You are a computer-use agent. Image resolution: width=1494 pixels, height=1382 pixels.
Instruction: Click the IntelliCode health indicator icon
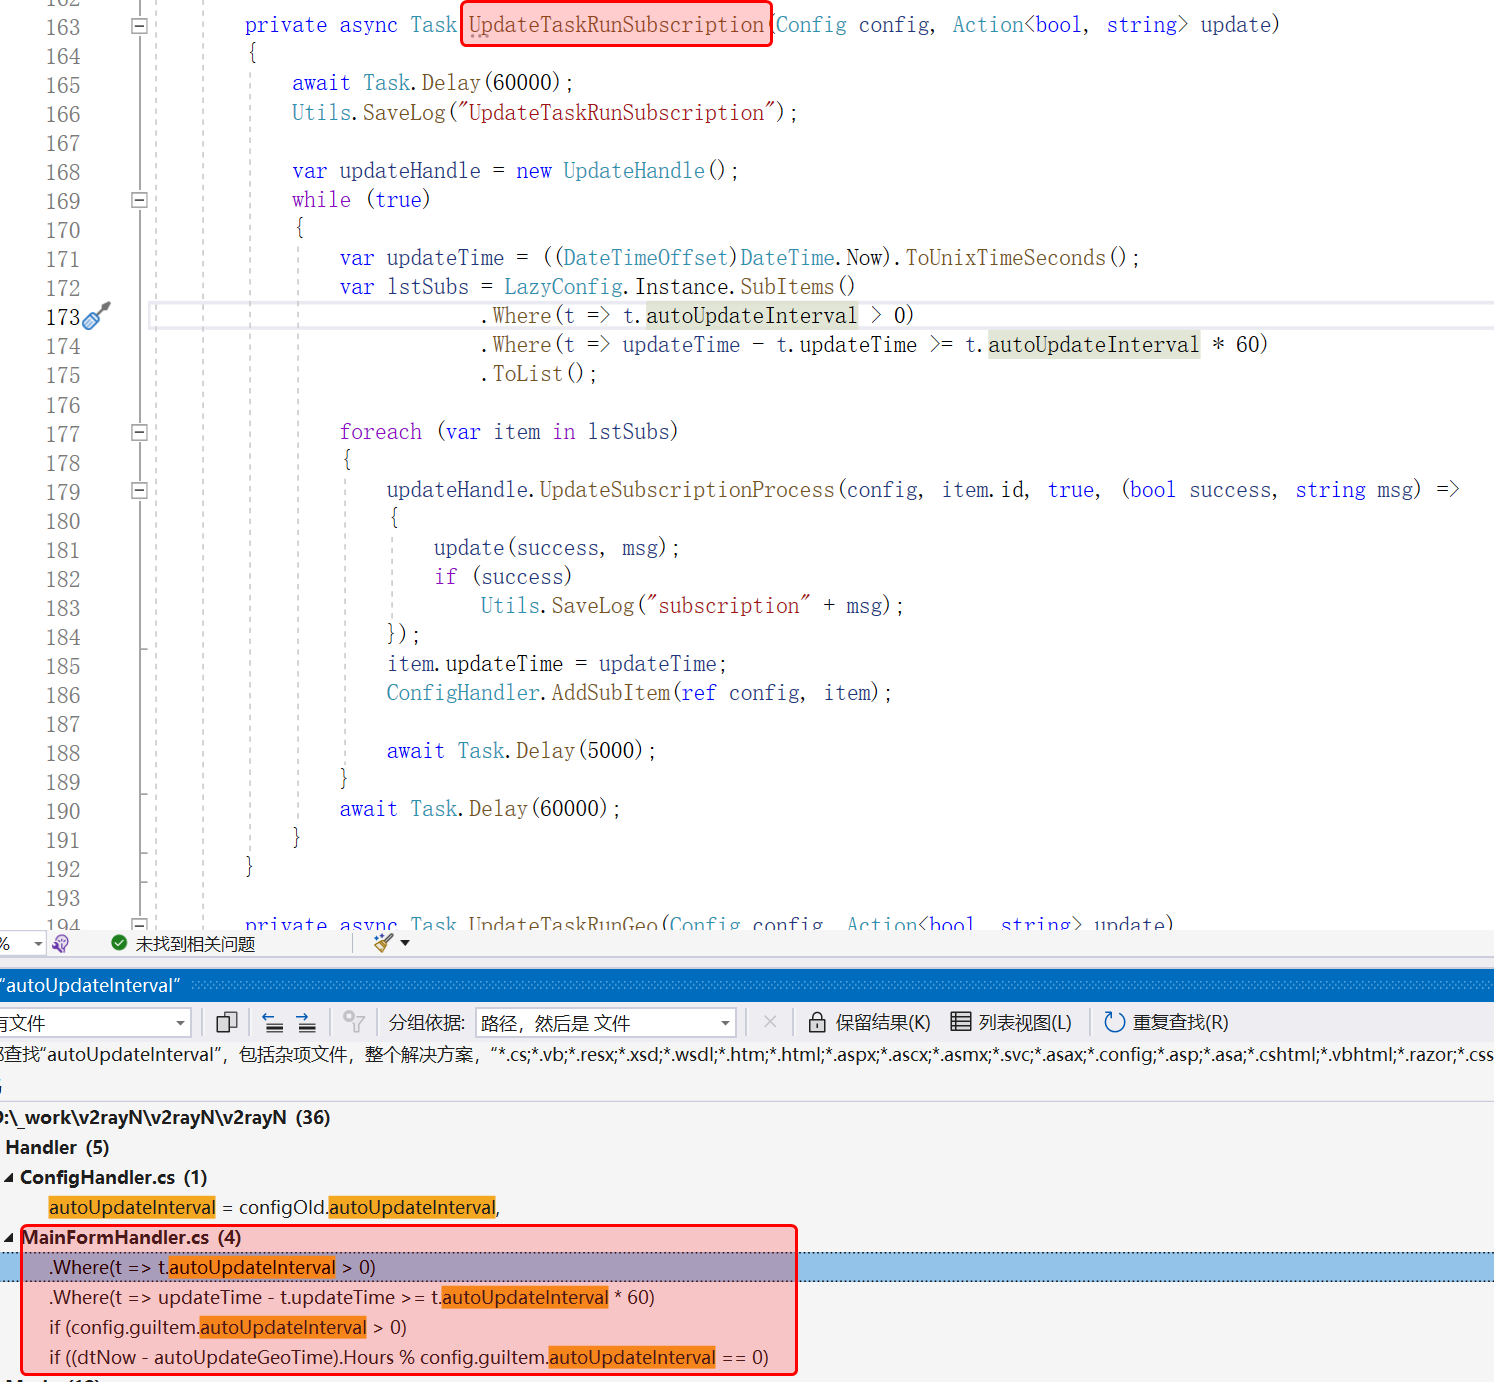pos(61,943)
